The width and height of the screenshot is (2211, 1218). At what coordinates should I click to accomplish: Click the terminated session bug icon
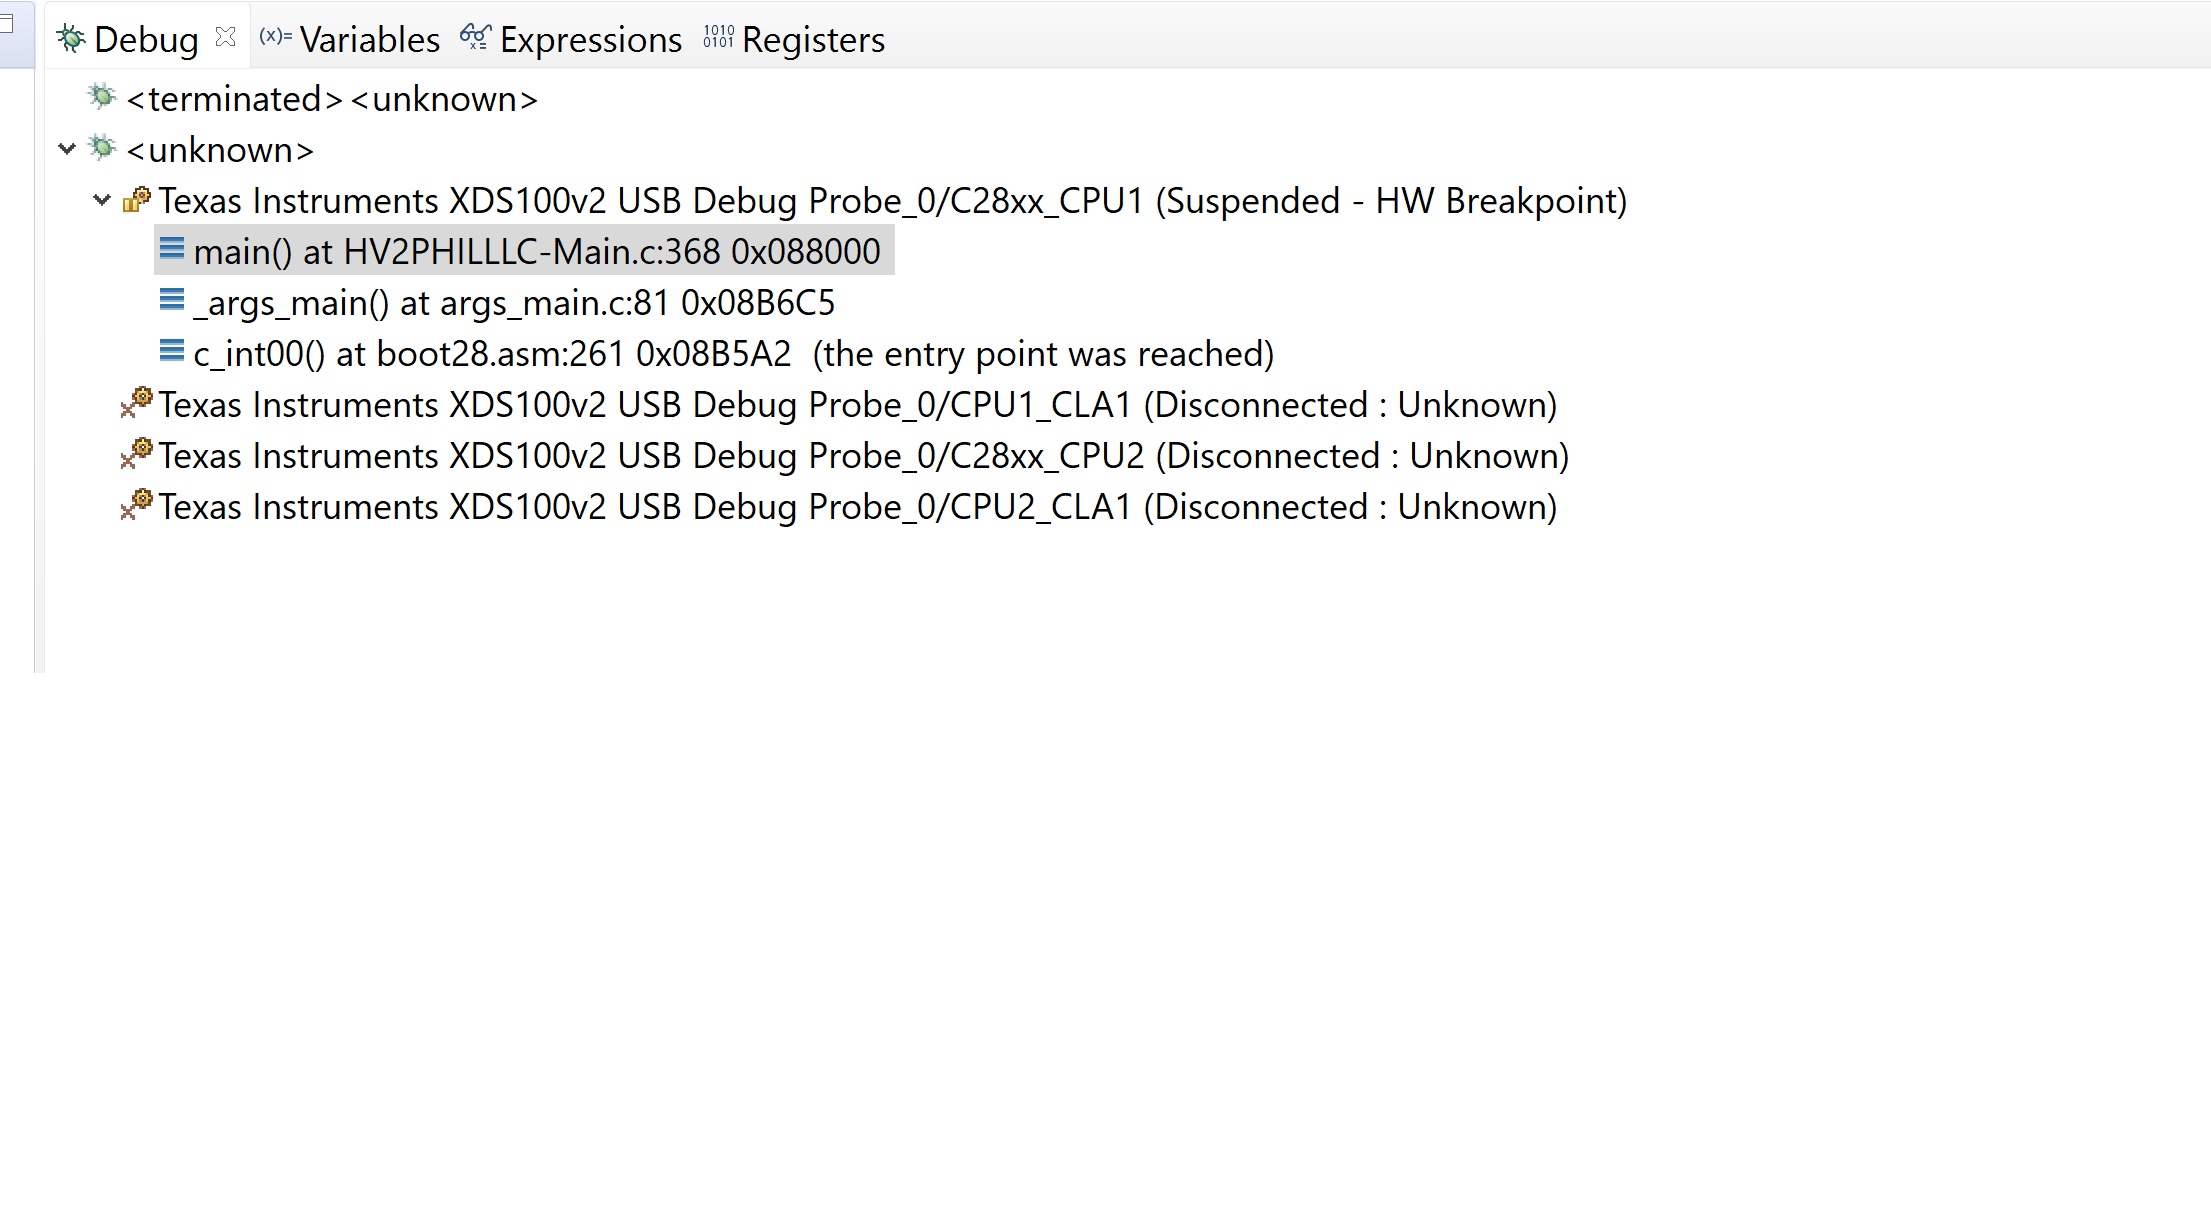102,97
